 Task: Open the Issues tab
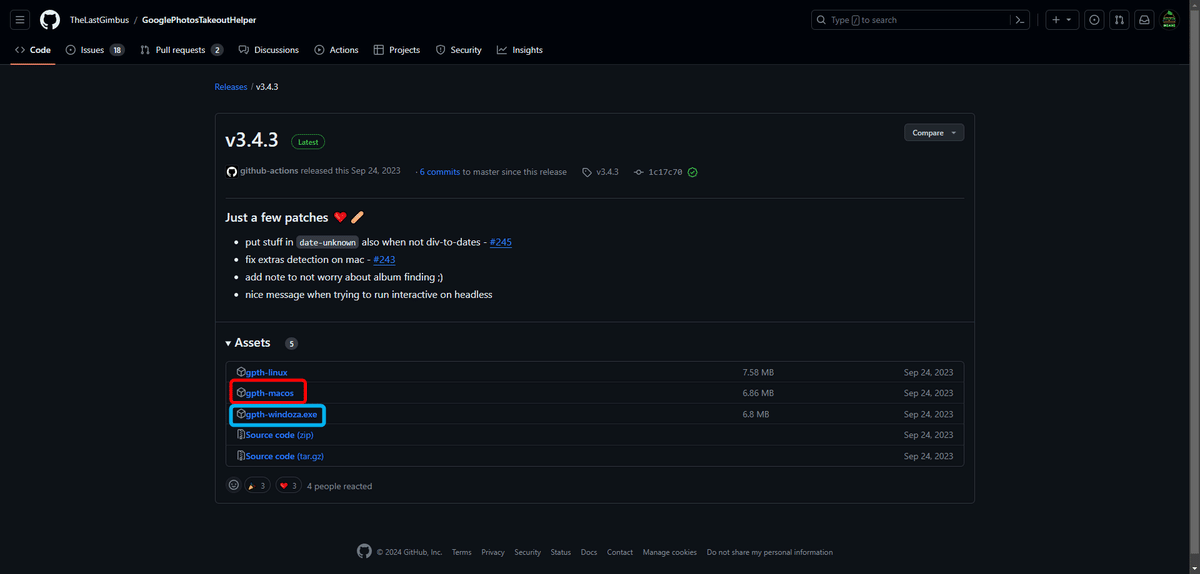click(x=95, y=50)
